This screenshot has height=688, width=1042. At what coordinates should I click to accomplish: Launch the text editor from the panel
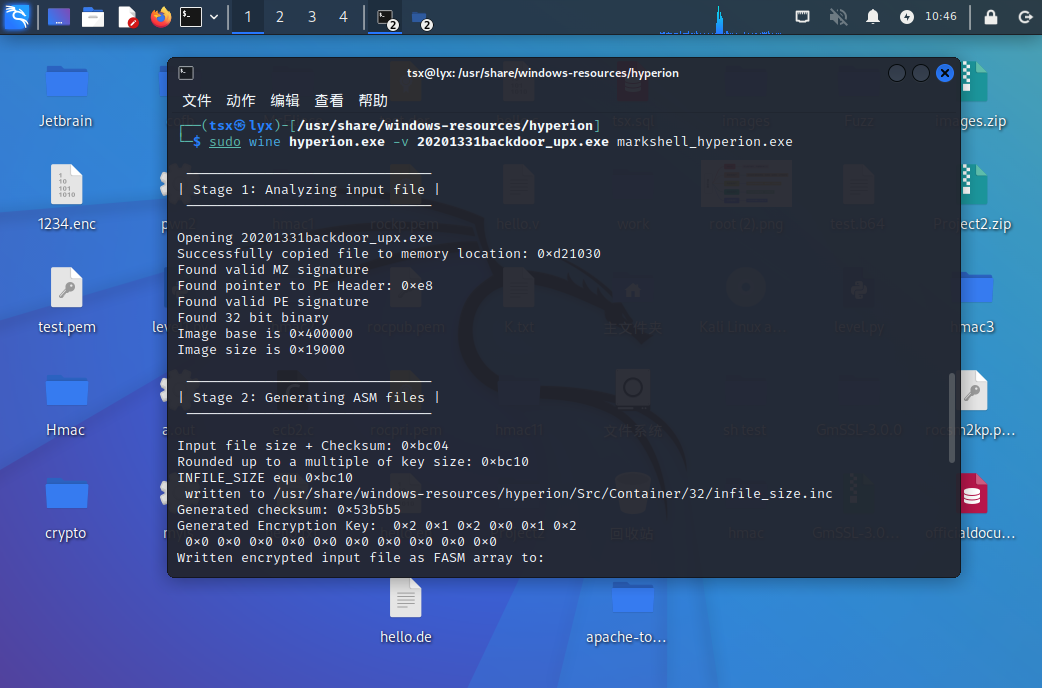pos(127,17)
